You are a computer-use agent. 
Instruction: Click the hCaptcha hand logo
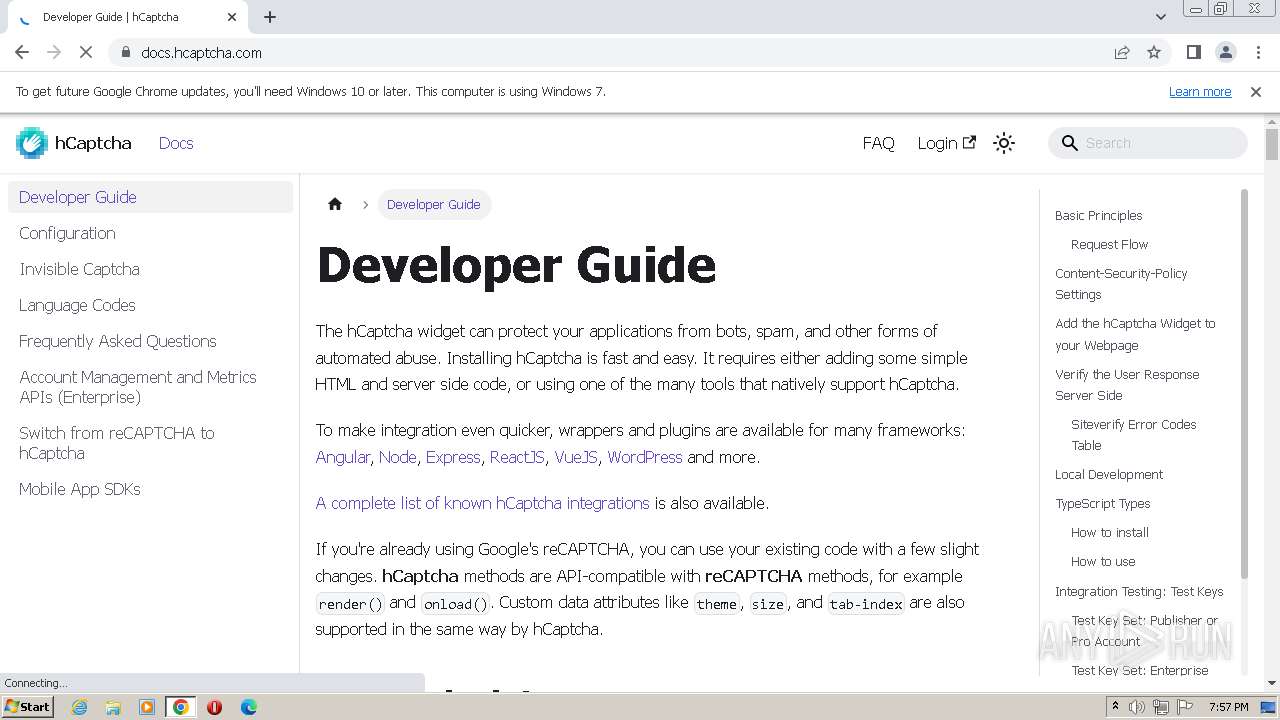[32, 143]
